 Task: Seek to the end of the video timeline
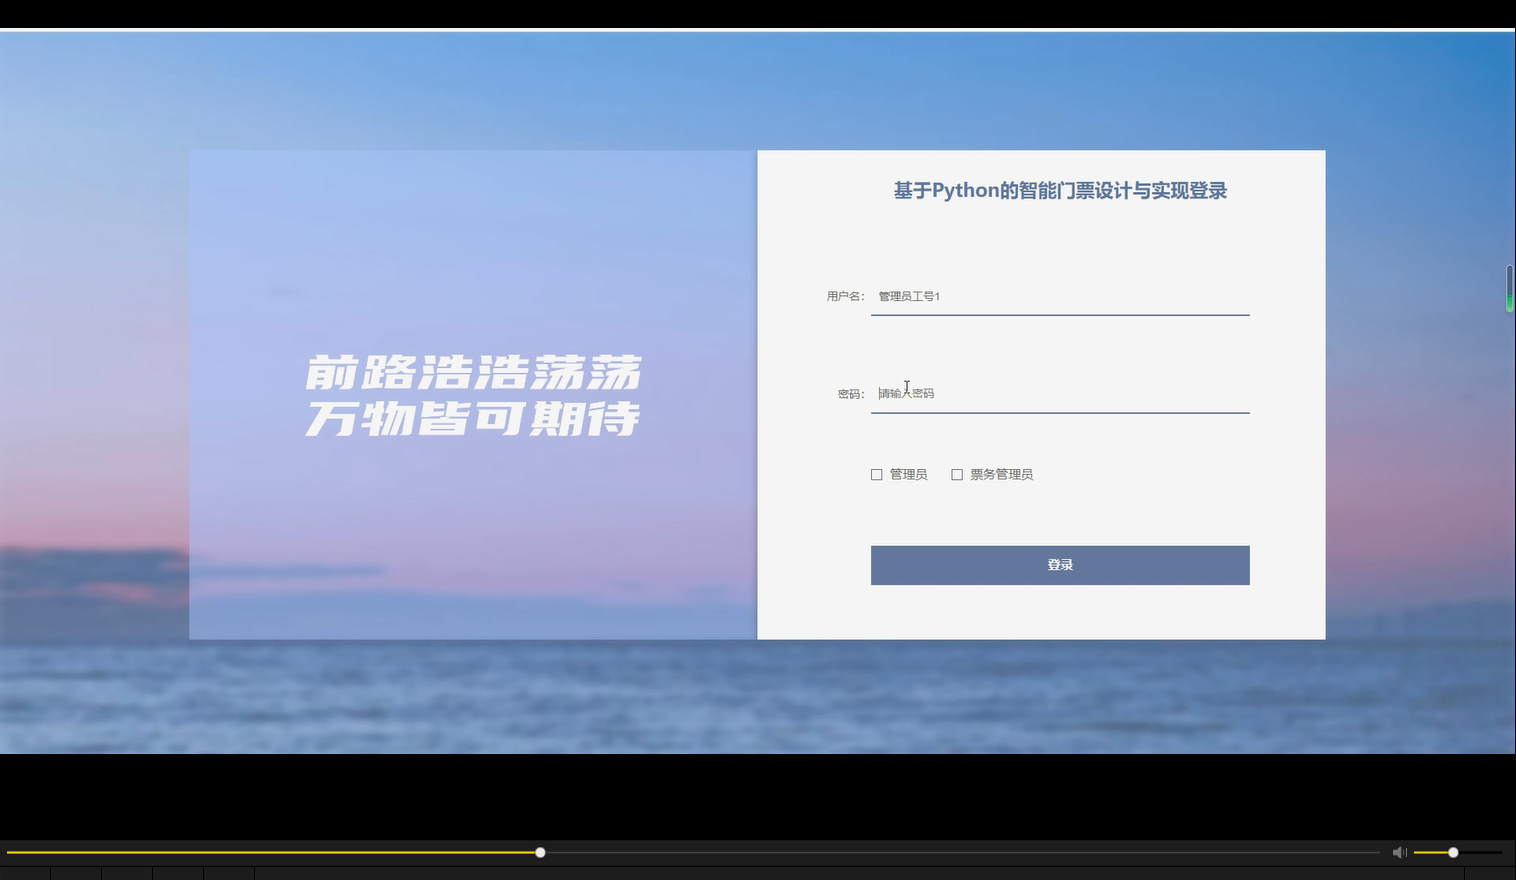(x=1375, y=852)
